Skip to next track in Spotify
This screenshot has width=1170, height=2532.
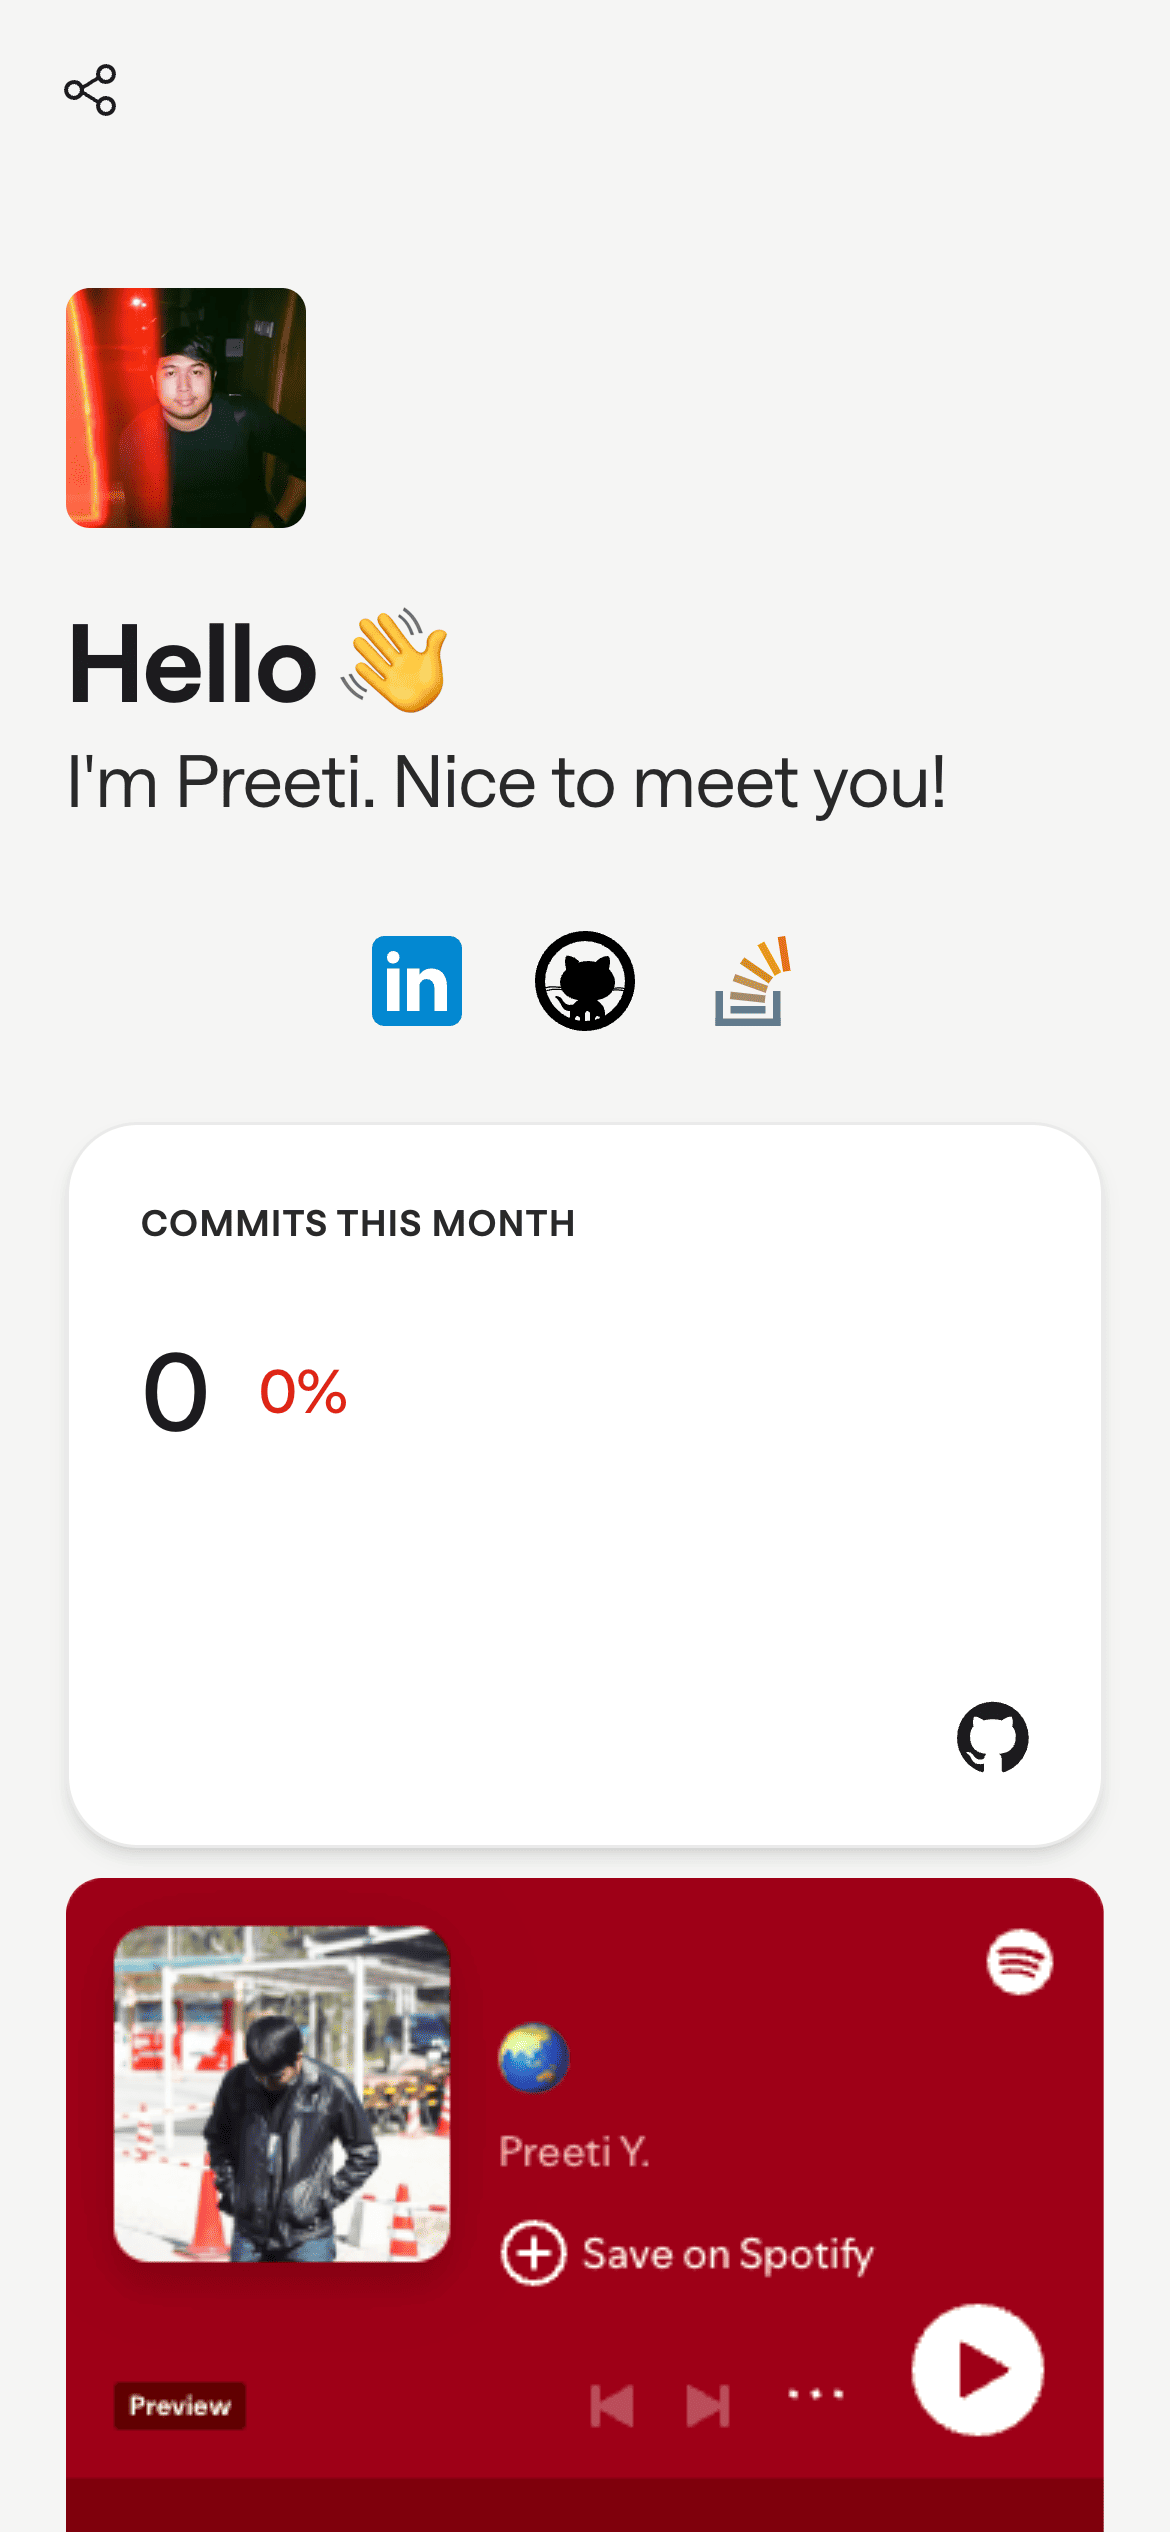pos(708,2405)
